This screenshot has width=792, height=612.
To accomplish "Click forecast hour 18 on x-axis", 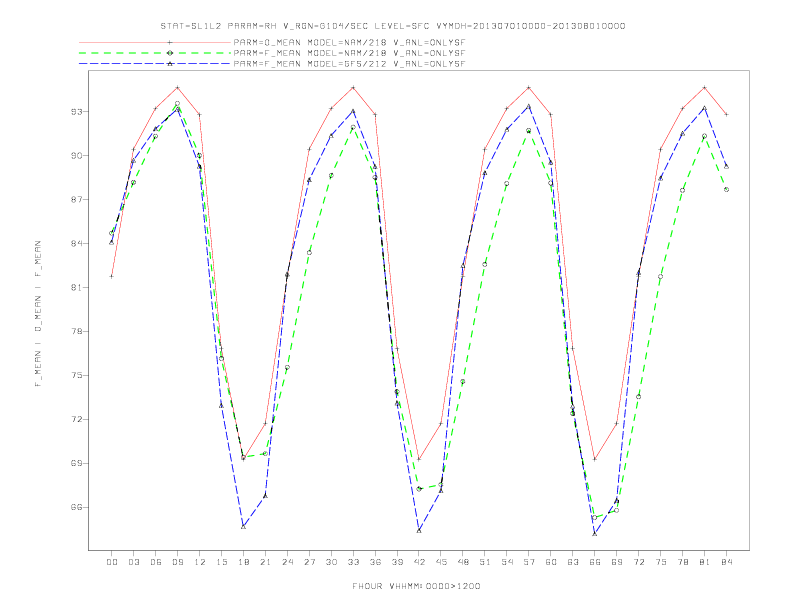I will [x=243, y=562].
